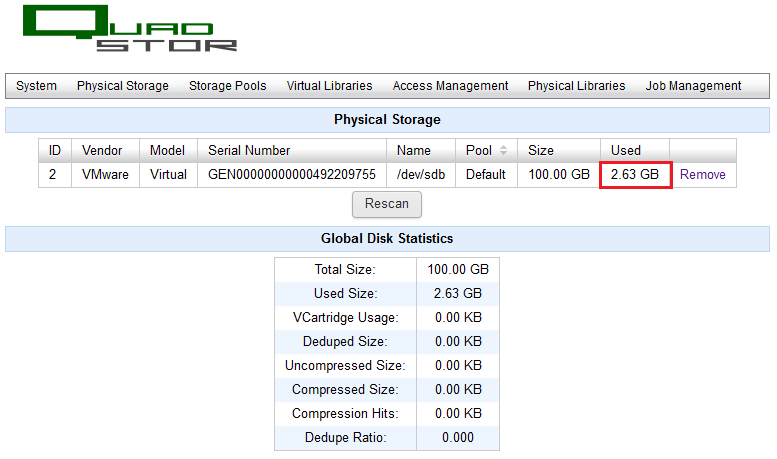This screenshot has height=459, width=777.
Task: Select the VMware vendor cell
Action: point(106,174)
